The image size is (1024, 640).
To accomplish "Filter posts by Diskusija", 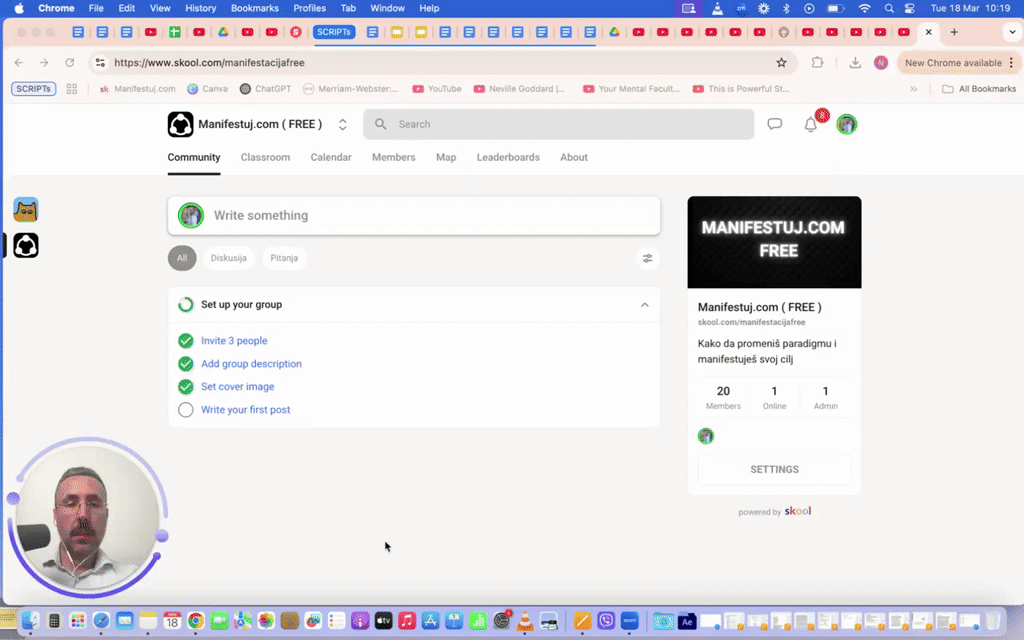I will pyautogui.click(x=229, y=258).
